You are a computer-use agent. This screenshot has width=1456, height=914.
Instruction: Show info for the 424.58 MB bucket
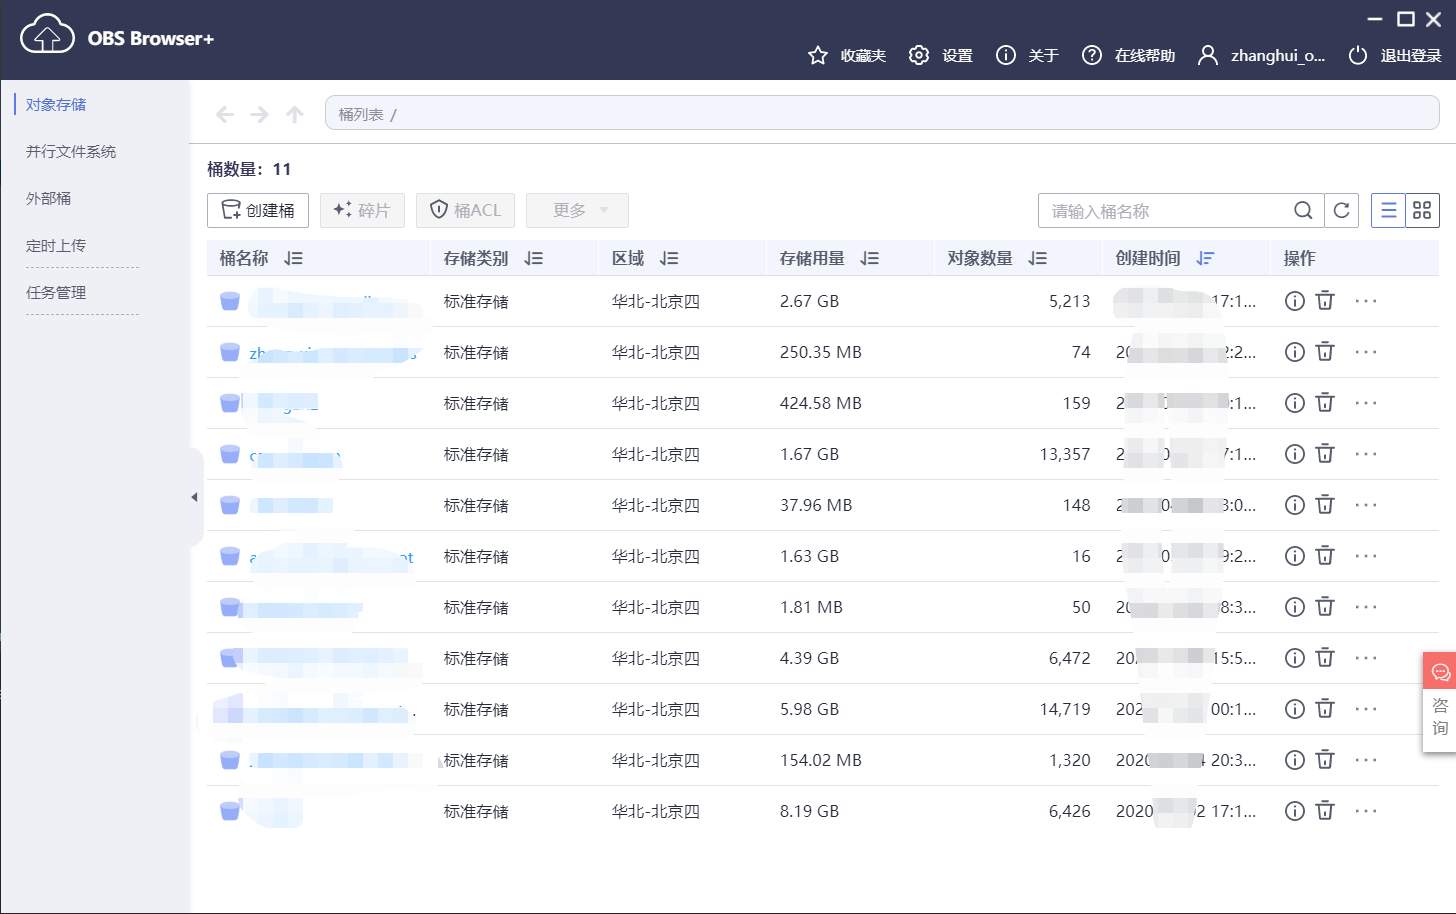point(1295,402)
